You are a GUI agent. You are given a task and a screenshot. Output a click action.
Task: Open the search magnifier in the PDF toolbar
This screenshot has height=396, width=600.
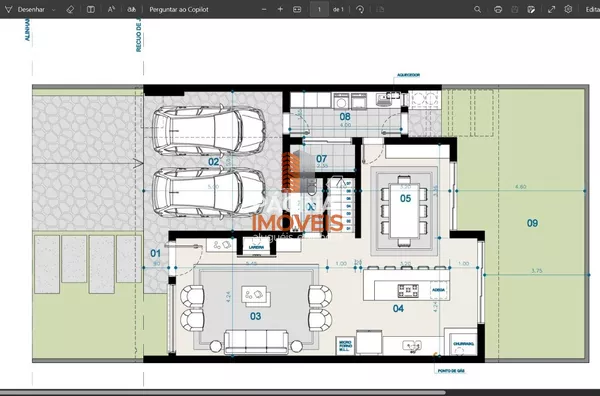pyautogui.click(x=477, y=9)
